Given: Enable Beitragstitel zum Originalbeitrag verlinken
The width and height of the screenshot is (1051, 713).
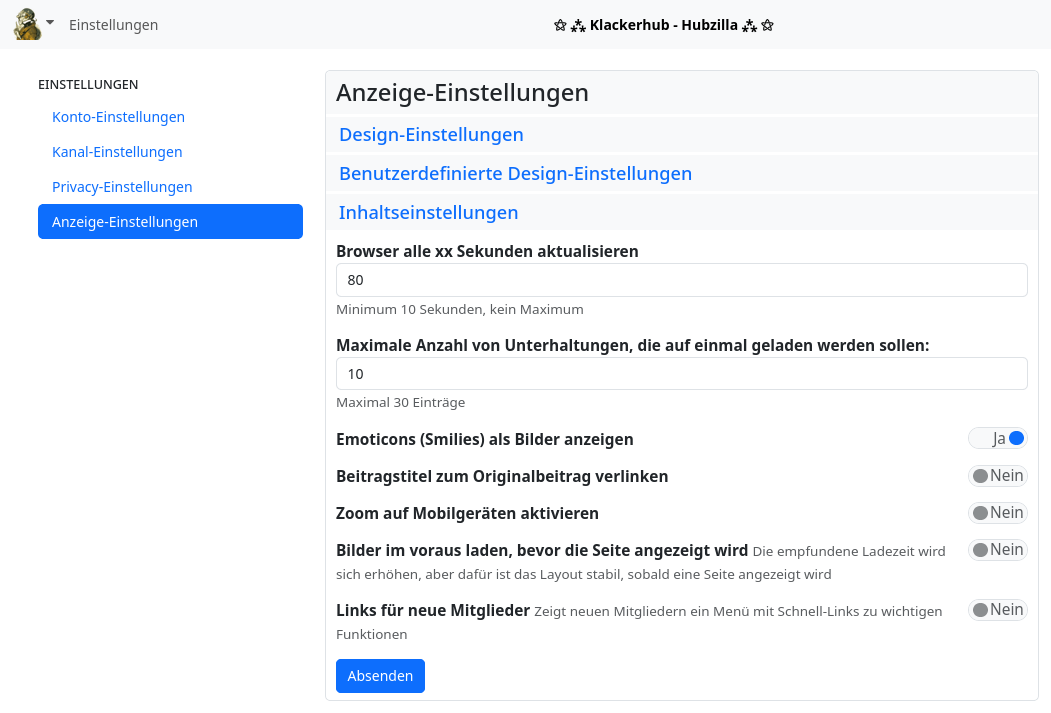Looking at the screenshot, I should pyautogui.click(x=997, y=476).
